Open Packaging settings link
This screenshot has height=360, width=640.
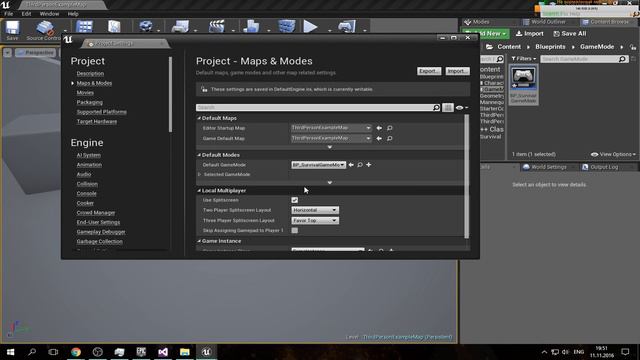click(x=89, y=102)
